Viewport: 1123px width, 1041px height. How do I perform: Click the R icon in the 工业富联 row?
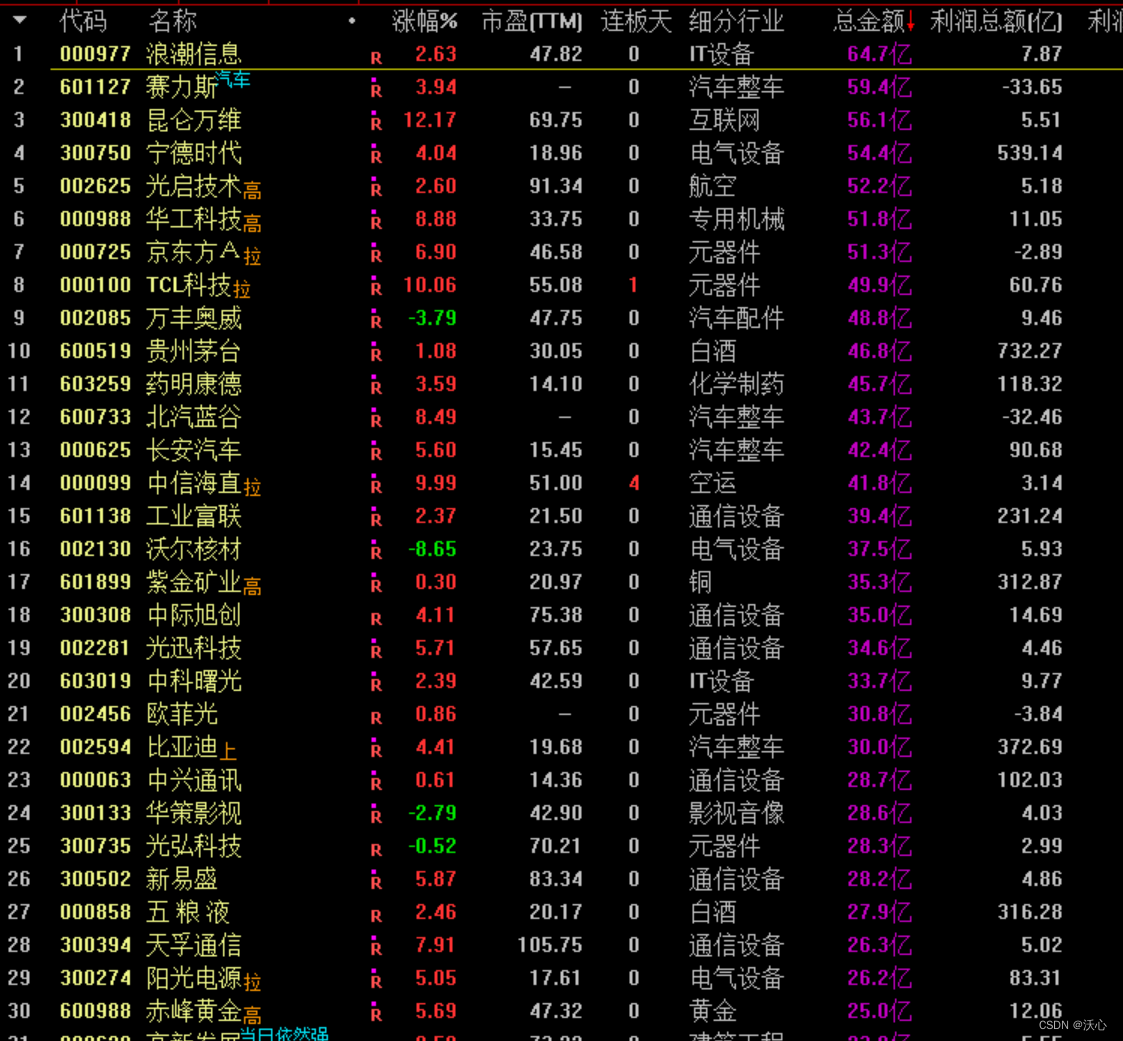pyautogui.click(x=376, y=518)
